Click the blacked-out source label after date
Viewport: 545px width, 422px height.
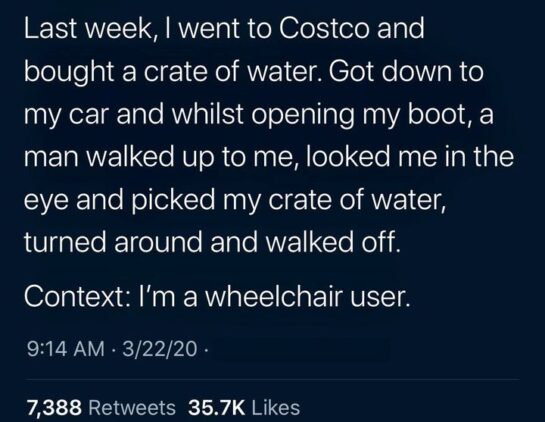point(301,349)
